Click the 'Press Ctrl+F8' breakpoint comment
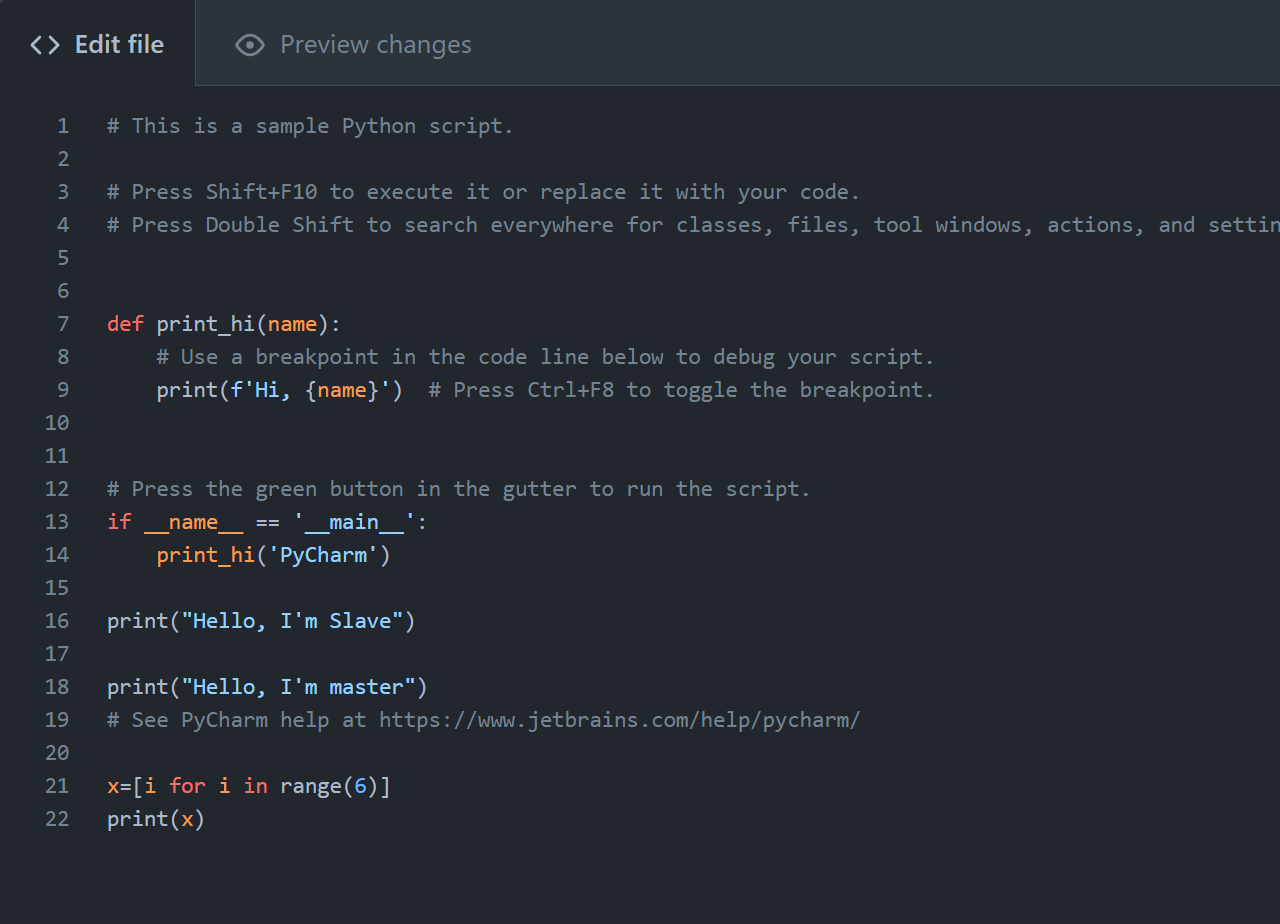The image size is (1280, 924). pos(681,390)
